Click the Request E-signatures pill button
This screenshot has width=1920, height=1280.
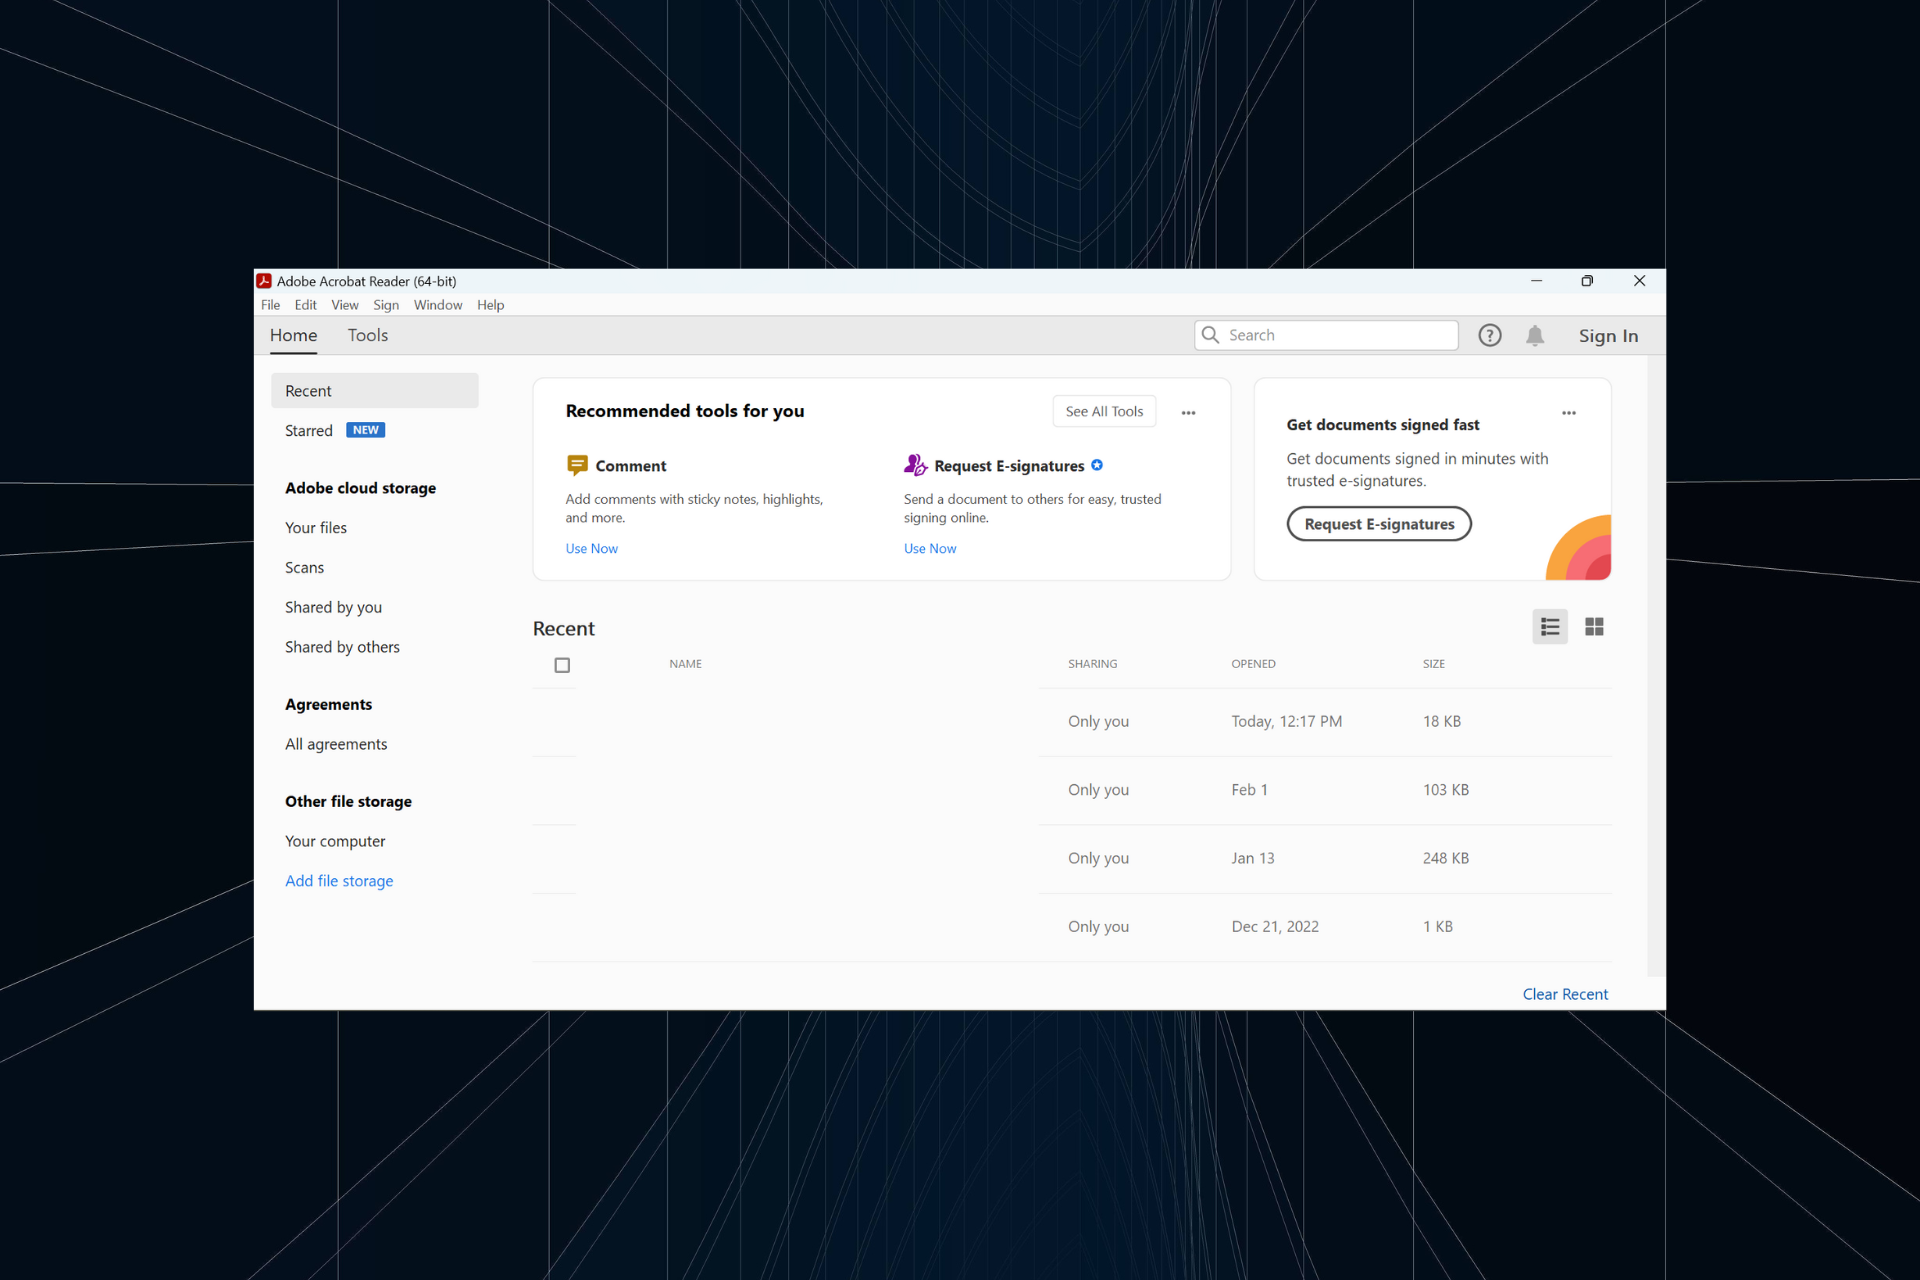point(1379,524)
